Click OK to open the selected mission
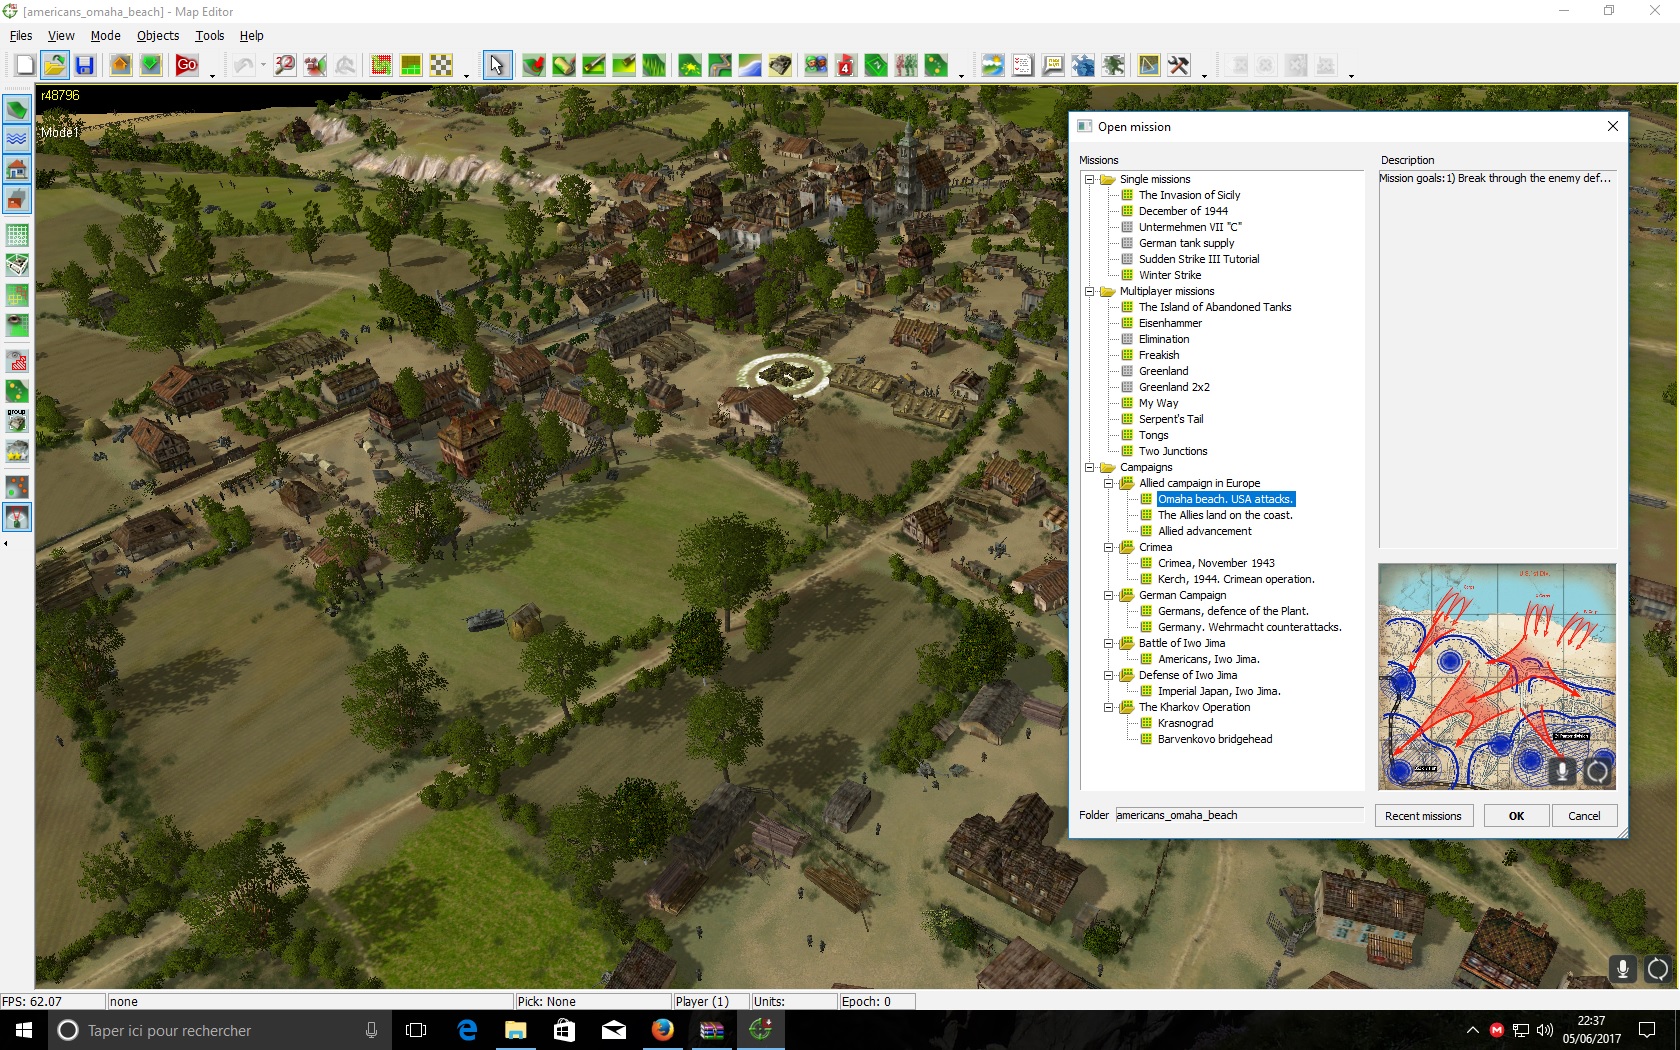 (x=1515, y=815)
